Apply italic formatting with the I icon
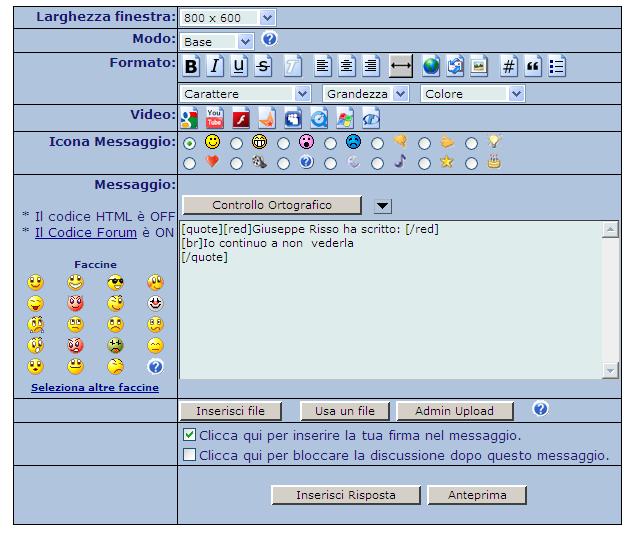This screenshot has width=635, height=533. 215,66
